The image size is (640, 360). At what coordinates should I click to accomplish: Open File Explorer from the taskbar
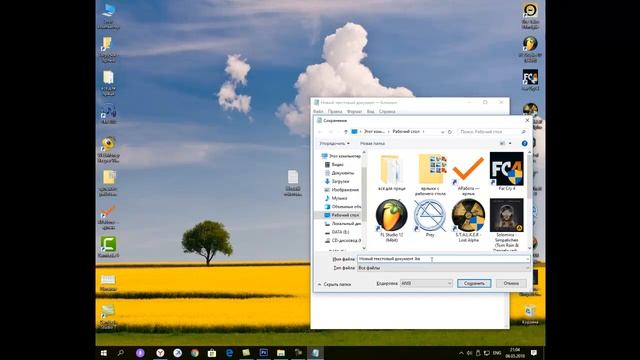(281, 353)
